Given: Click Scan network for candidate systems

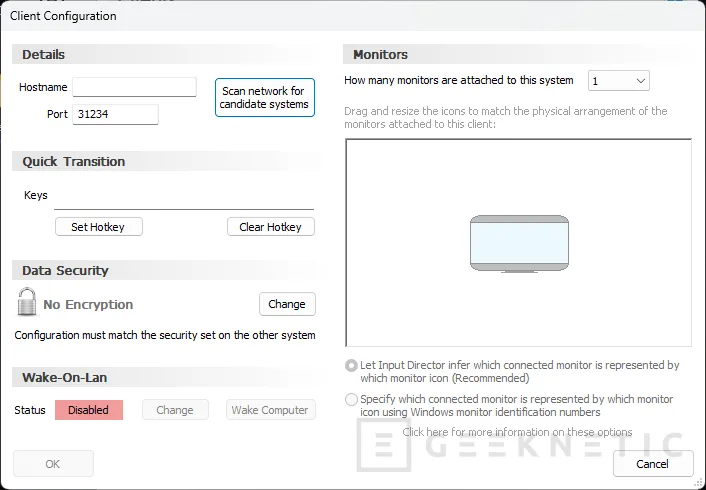Looking at the screenshot, I should pos(265,97).
